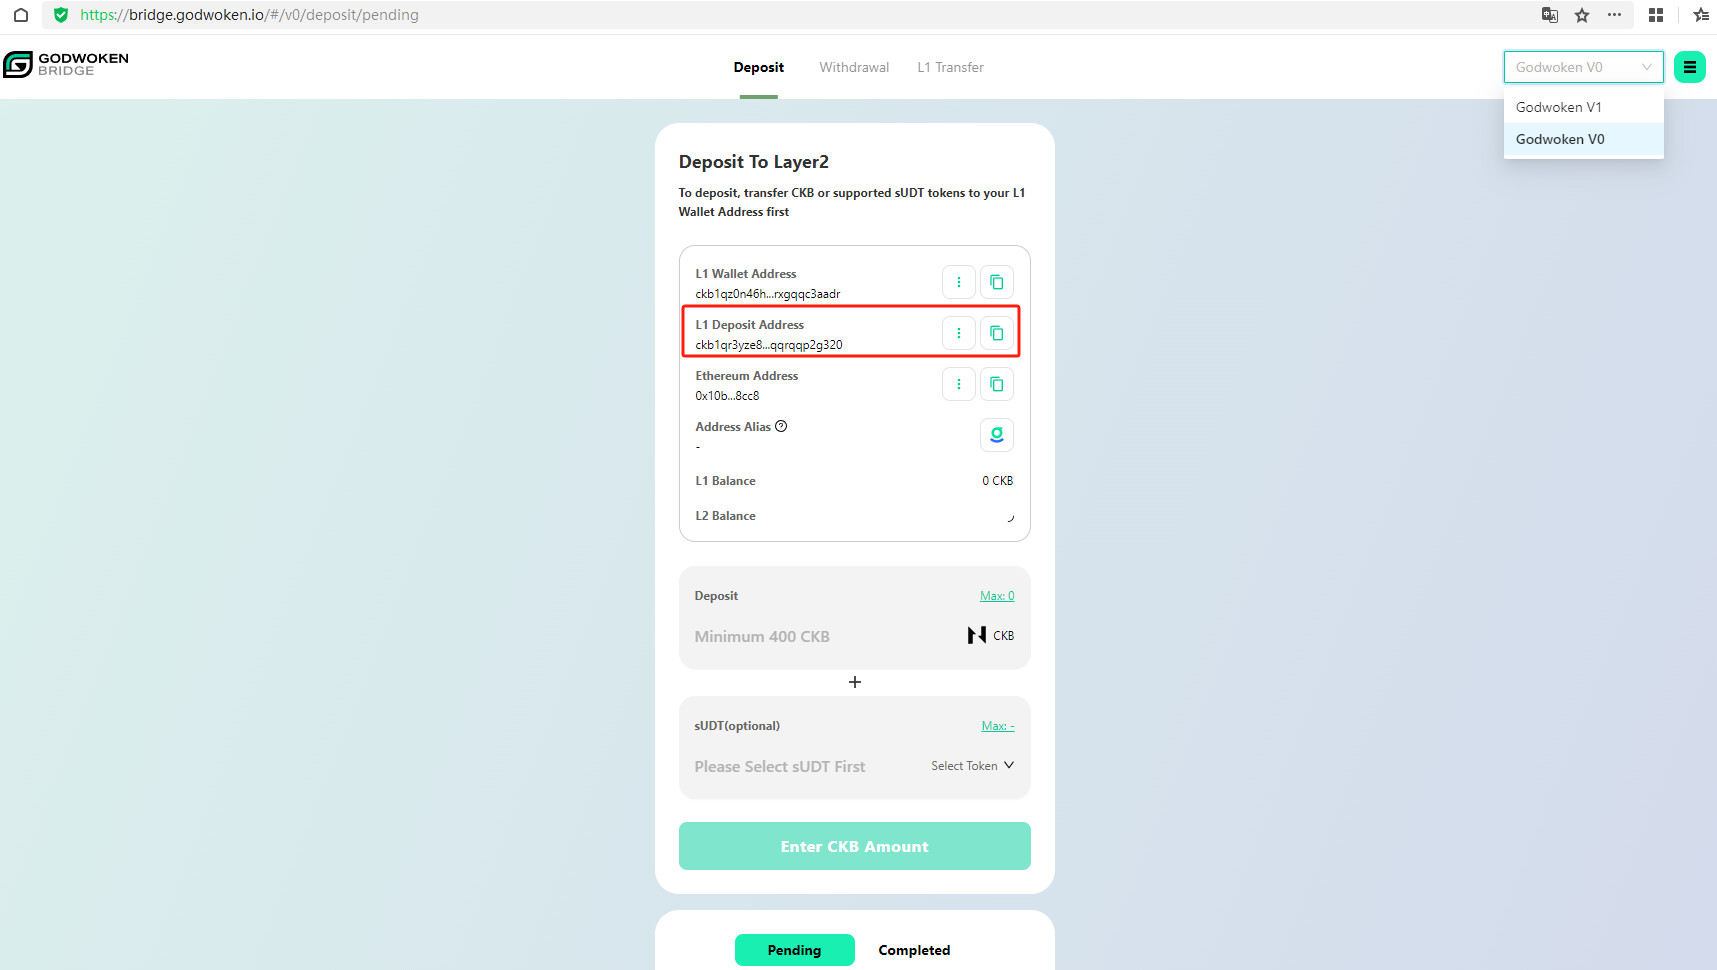Click the Address Alias search icon
1717x970 pixels.
pyautogui.click(x=996, y=435)
